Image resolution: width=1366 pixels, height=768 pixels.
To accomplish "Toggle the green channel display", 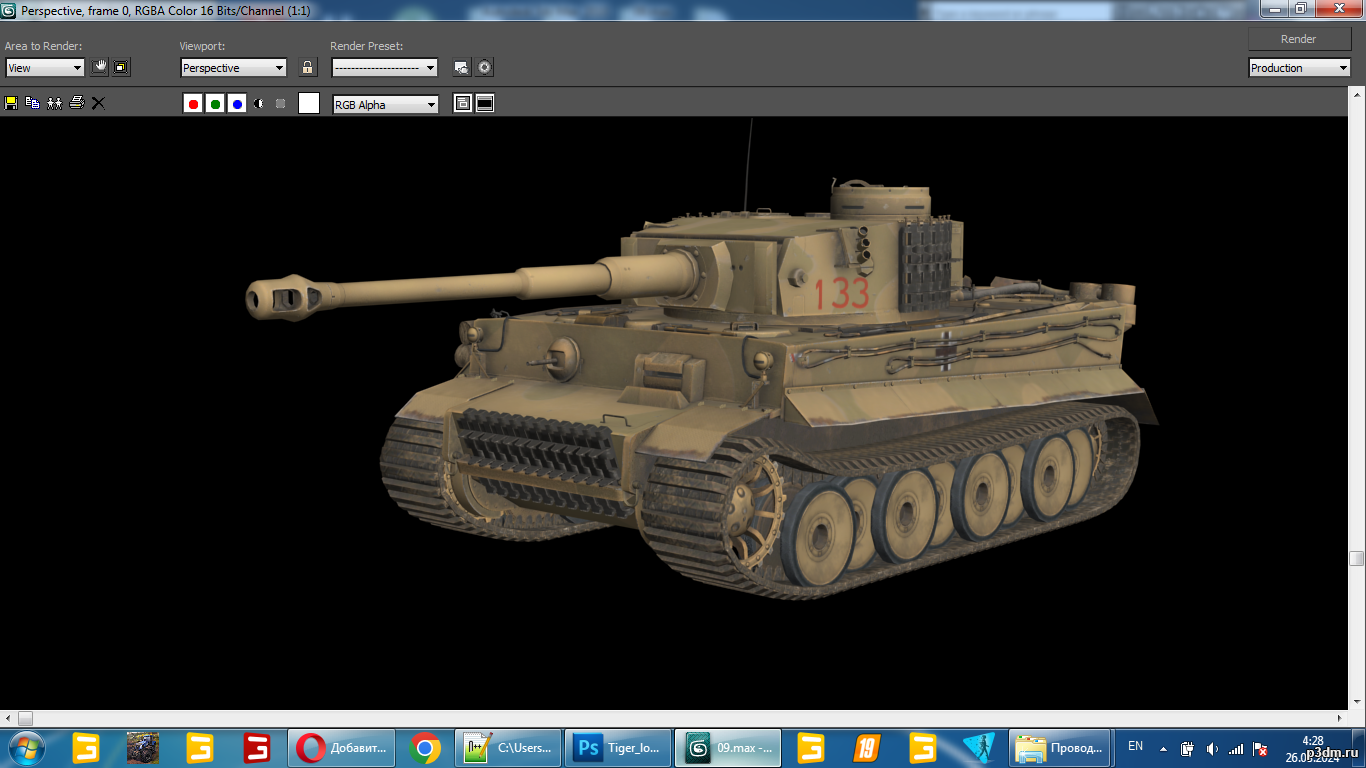I will click(215, 104).
